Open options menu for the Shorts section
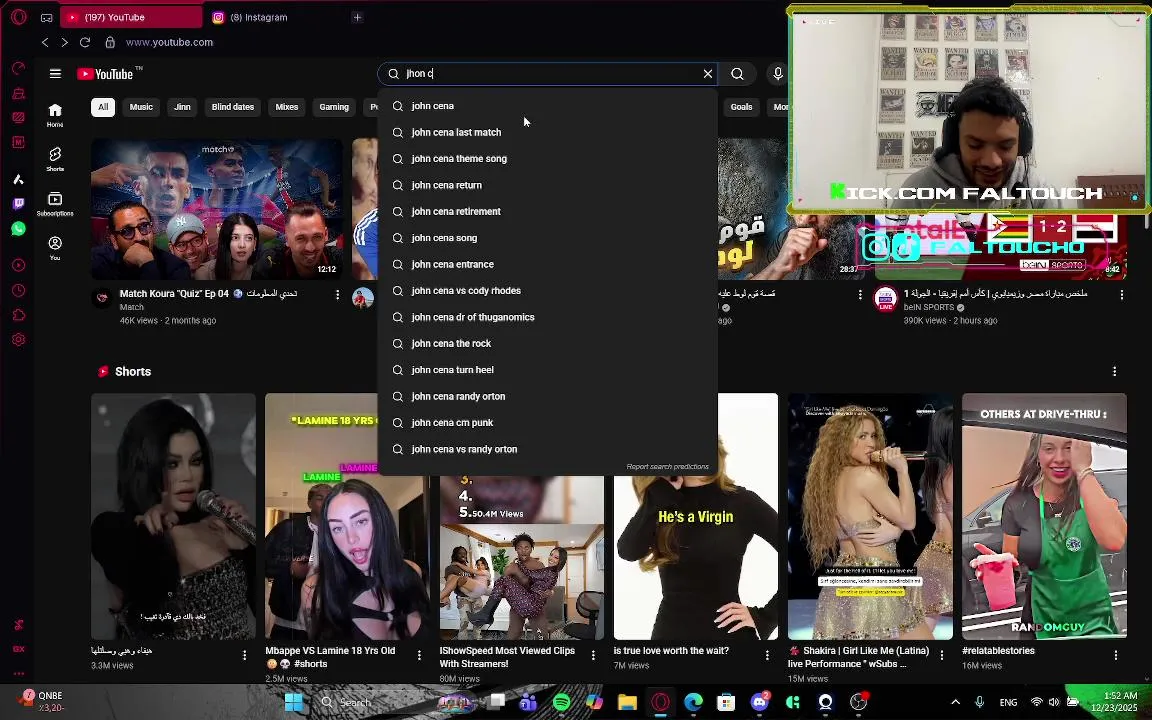1152x720 pixels. [x=1114, y=372]
